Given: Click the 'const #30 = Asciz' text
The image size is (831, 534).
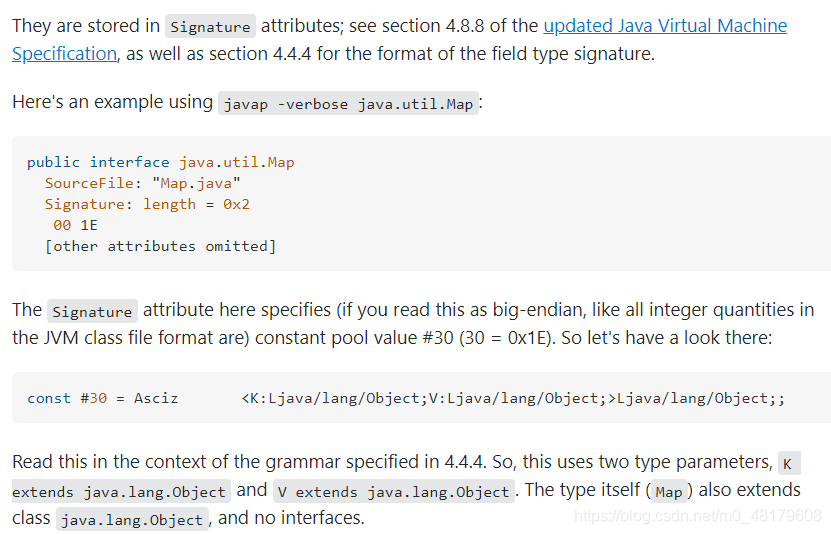Looking at the screenshot, I should pyautogui.click(x=102, y=398).
